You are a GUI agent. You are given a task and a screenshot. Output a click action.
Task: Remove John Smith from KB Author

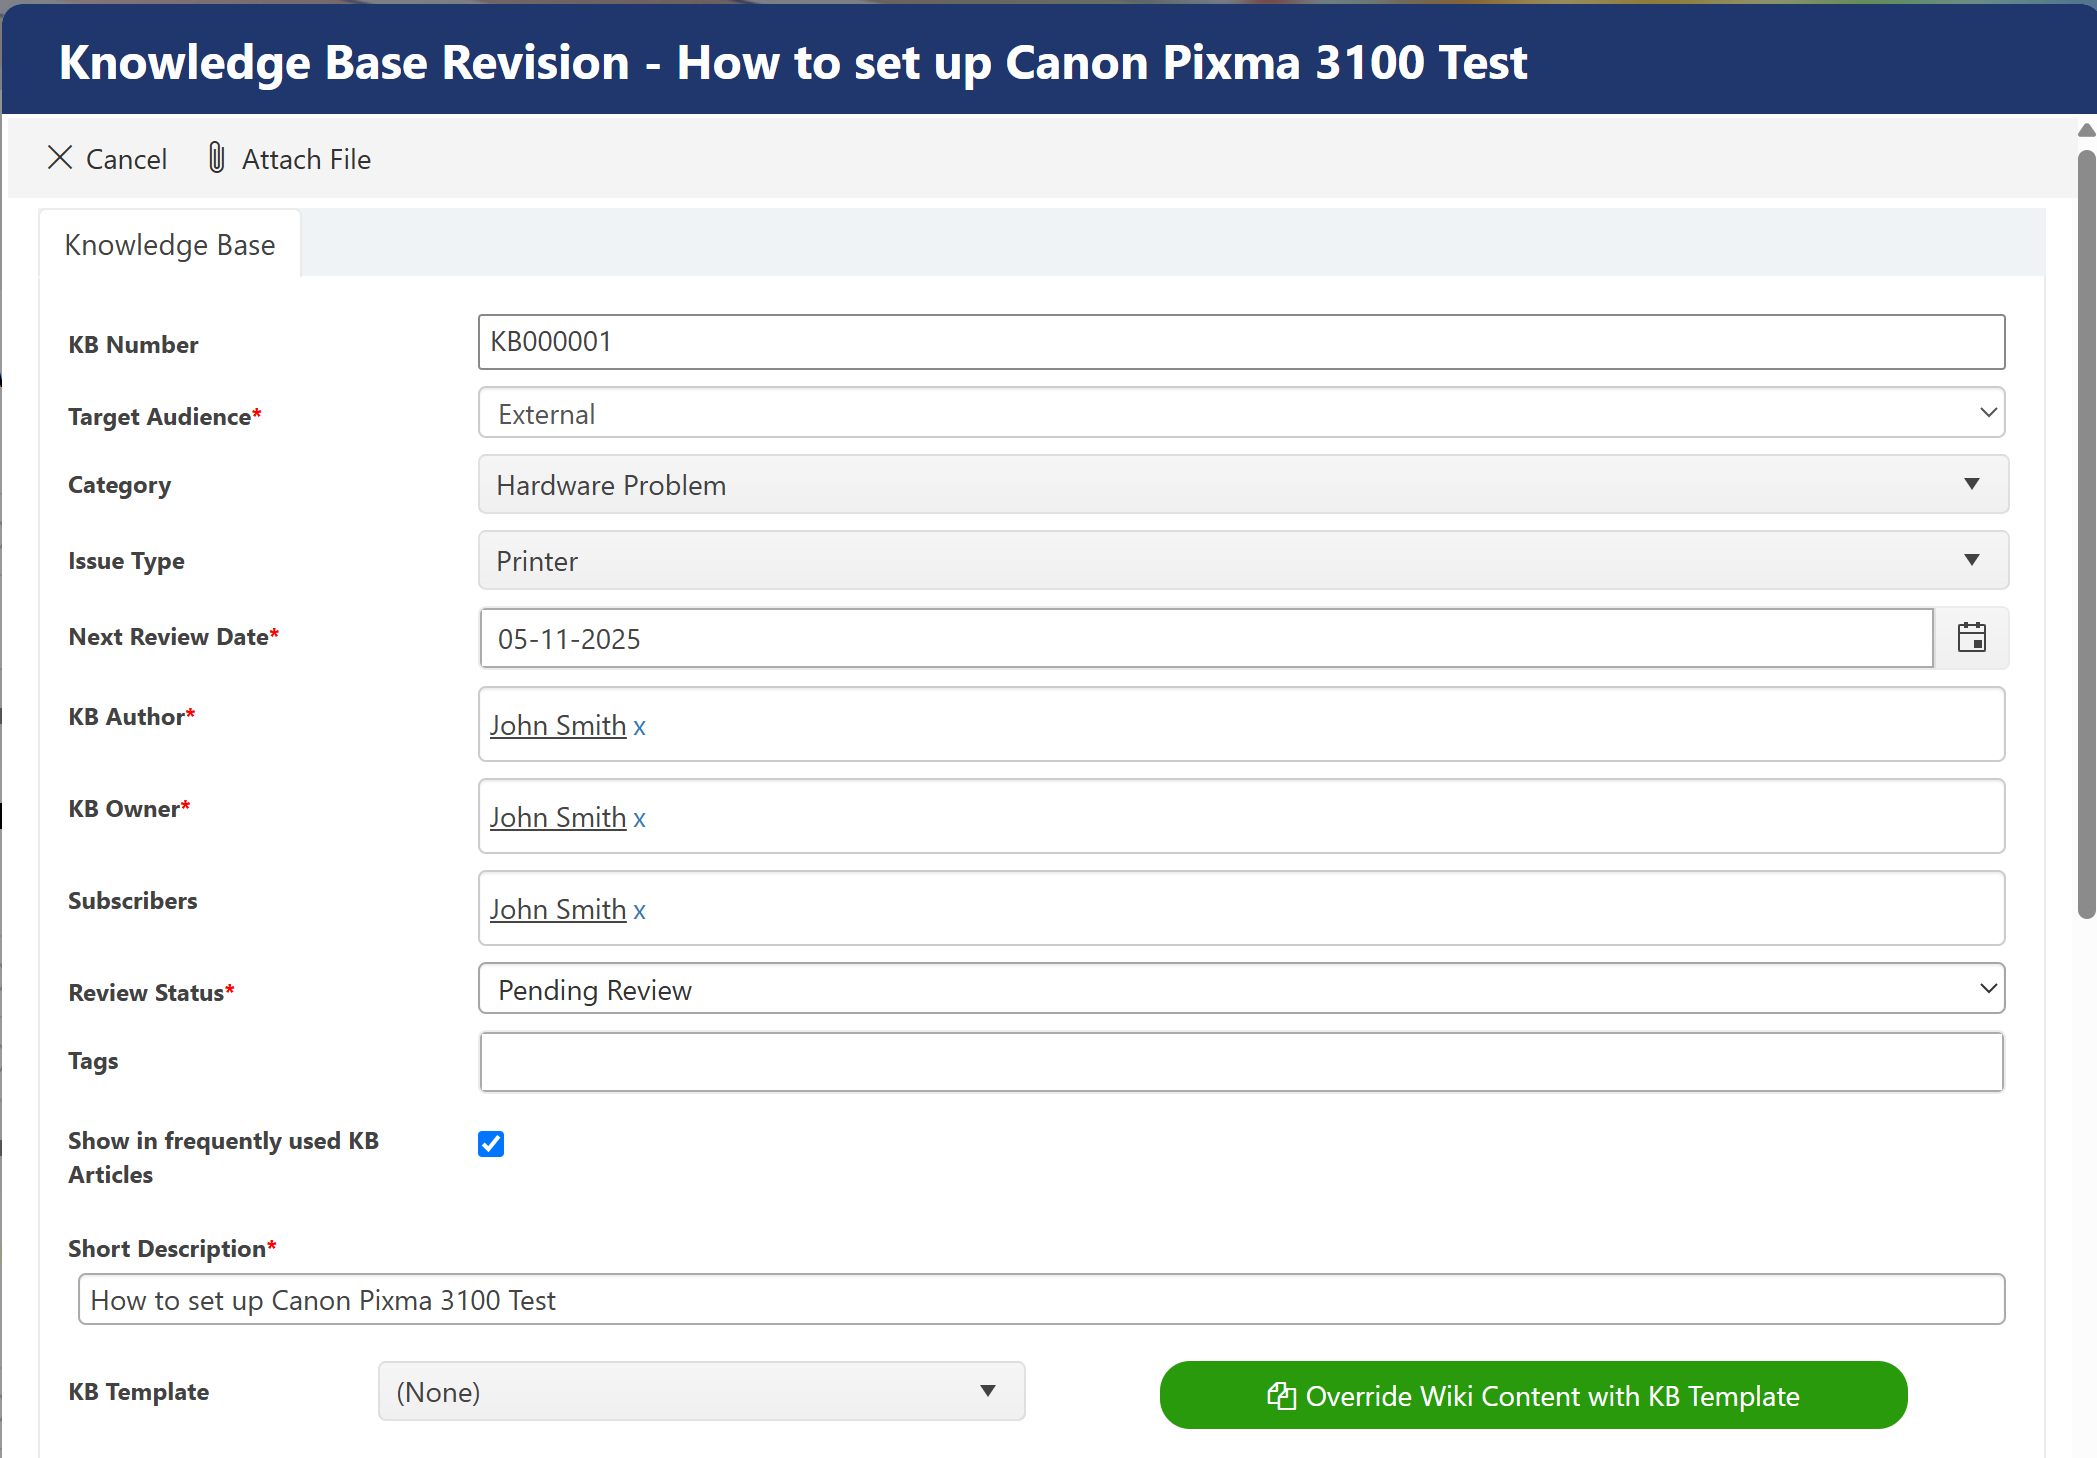click(x=639, y=728)
